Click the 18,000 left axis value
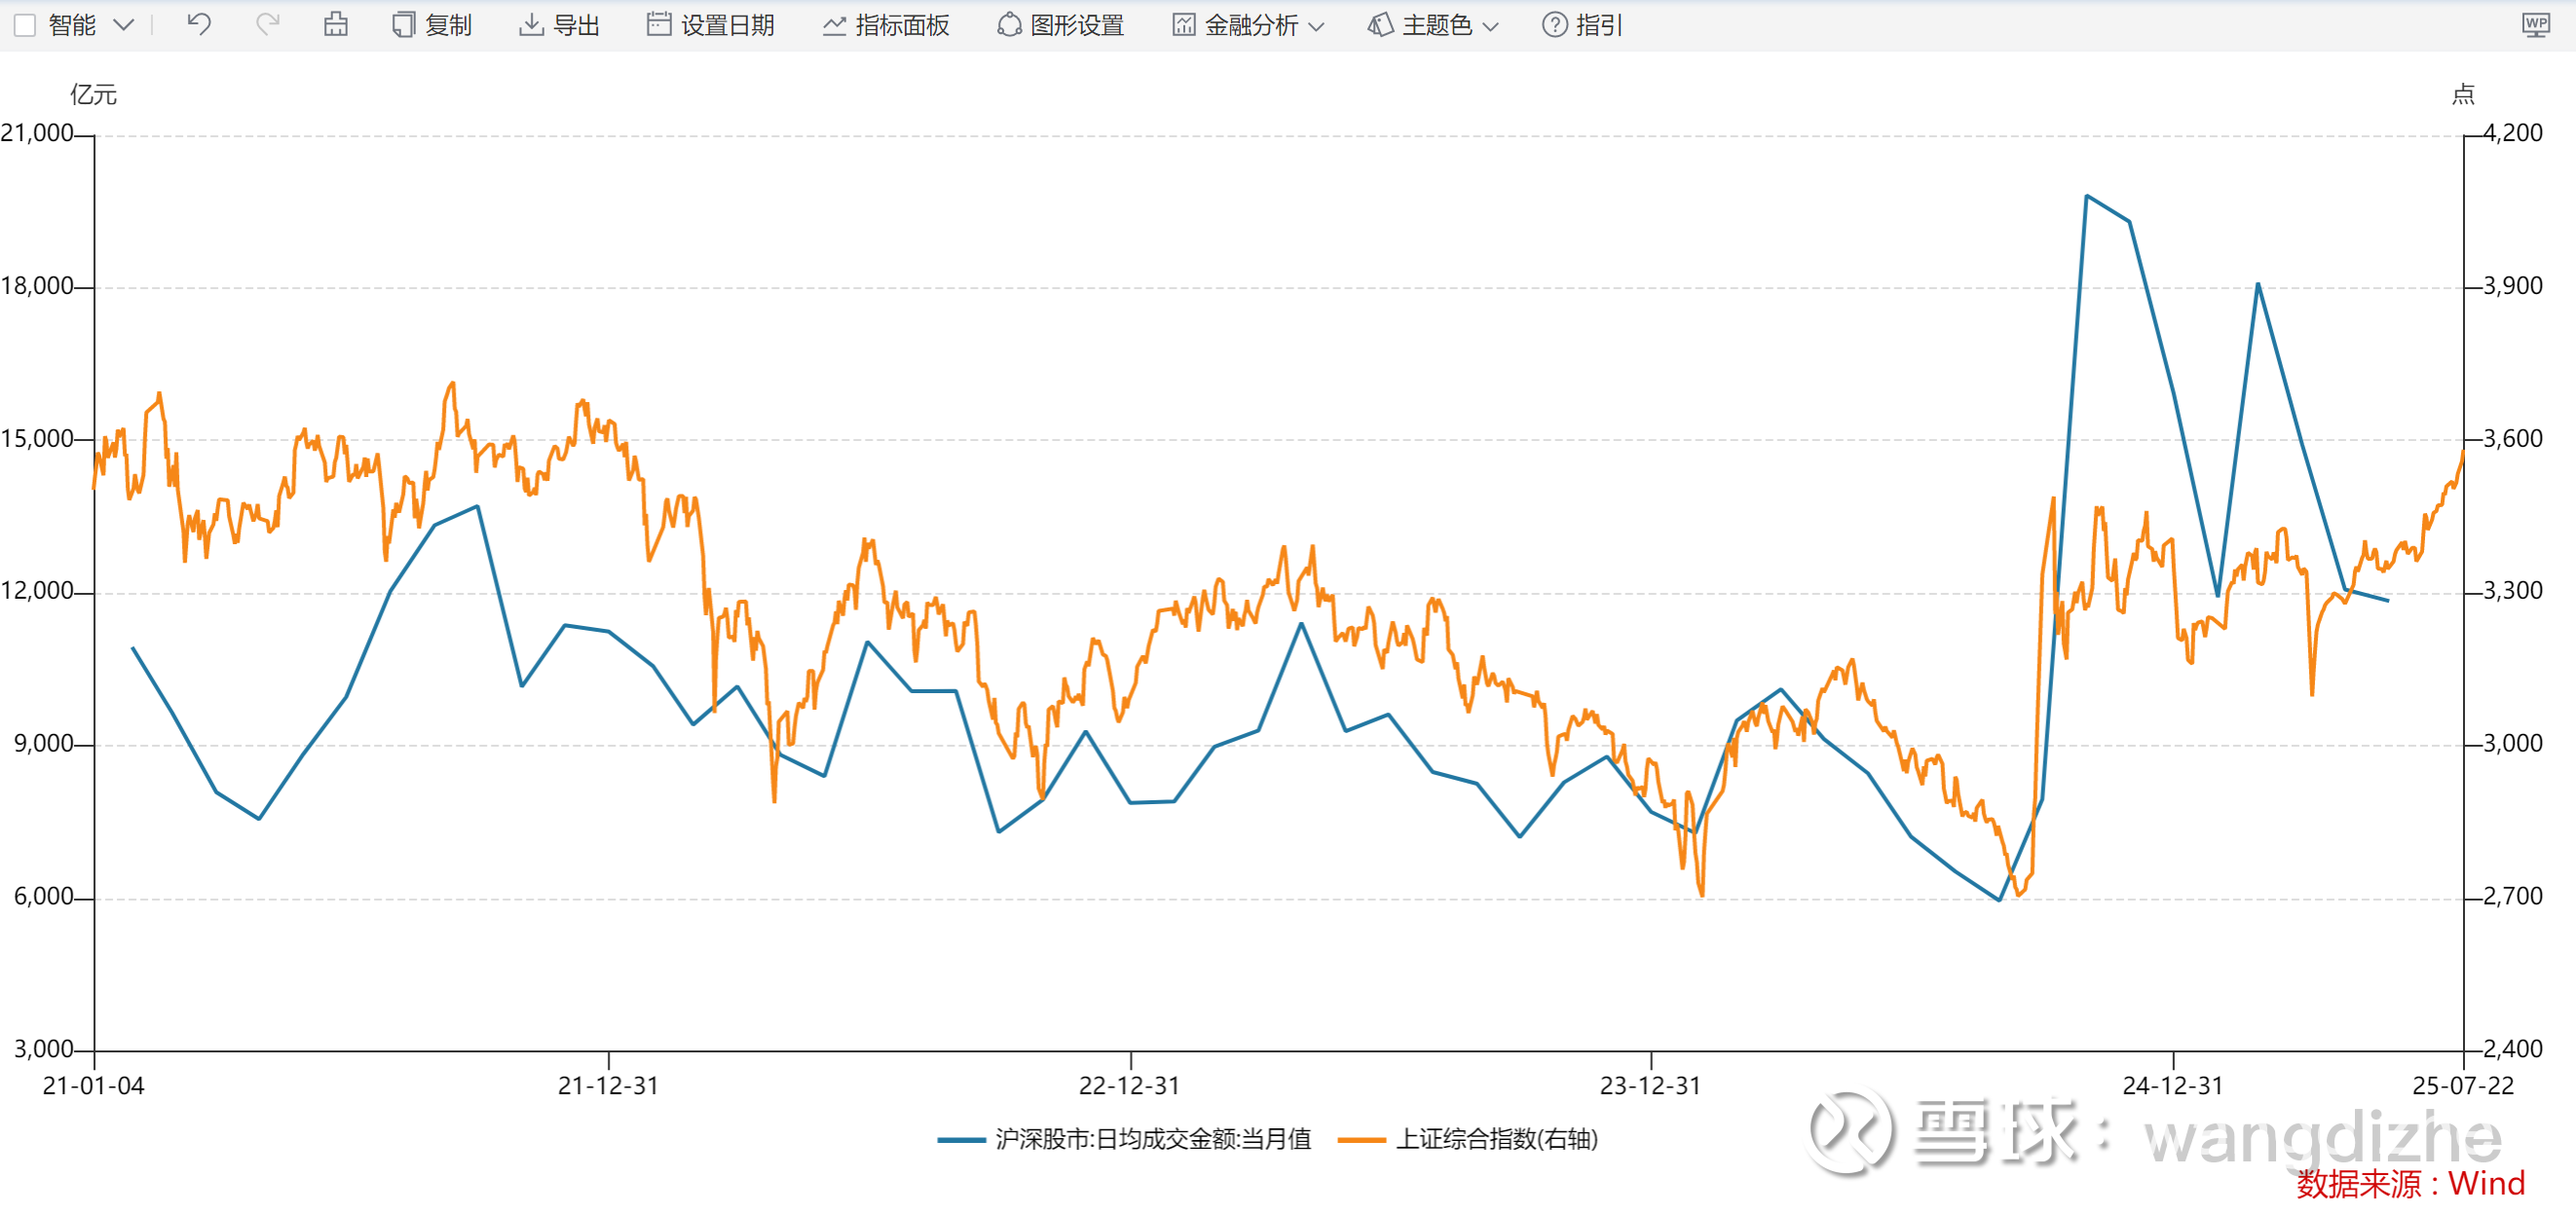This screenshot has width=2576, height=1214. click(x=37, y=286)
